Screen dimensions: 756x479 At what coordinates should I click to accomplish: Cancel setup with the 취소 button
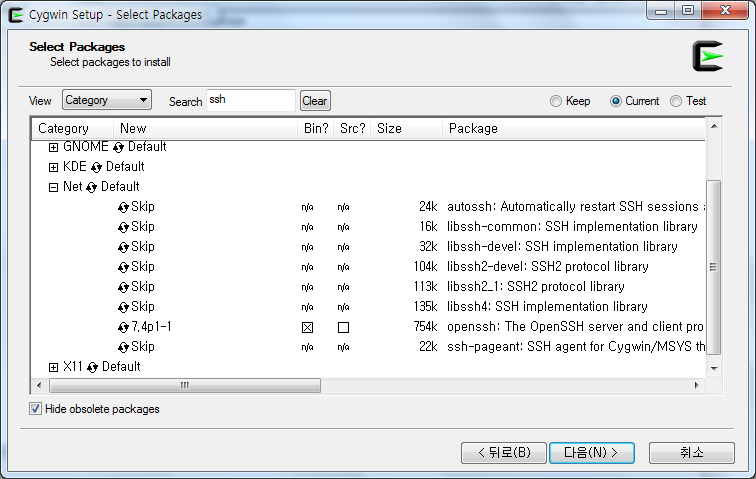coord(692,452)
